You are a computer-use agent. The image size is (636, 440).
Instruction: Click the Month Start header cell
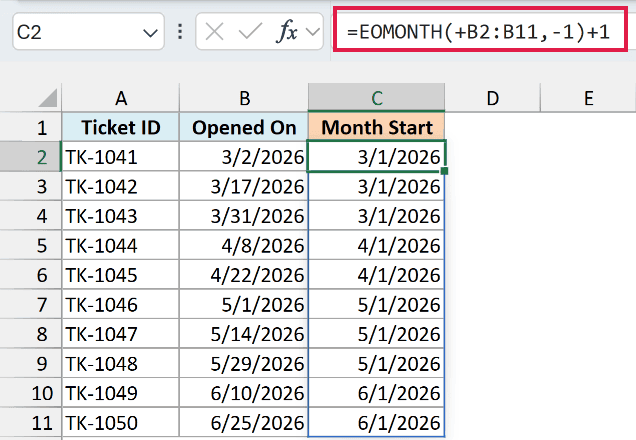(376, 127)
